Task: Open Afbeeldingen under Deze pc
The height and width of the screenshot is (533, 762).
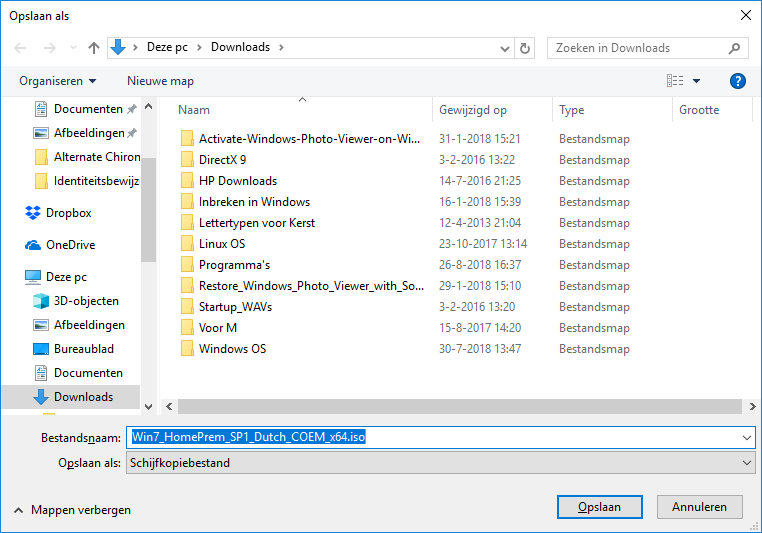Action: point(79,325)
